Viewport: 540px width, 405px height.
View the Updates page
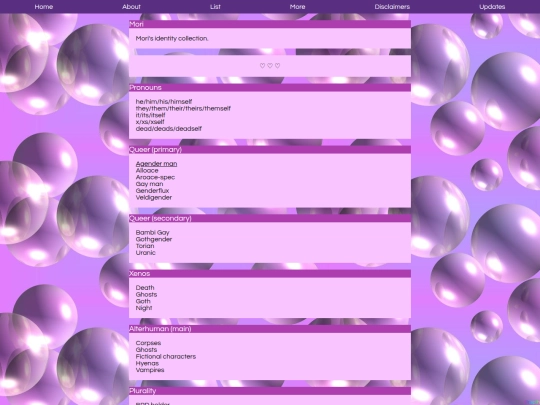tap(492, 7)
